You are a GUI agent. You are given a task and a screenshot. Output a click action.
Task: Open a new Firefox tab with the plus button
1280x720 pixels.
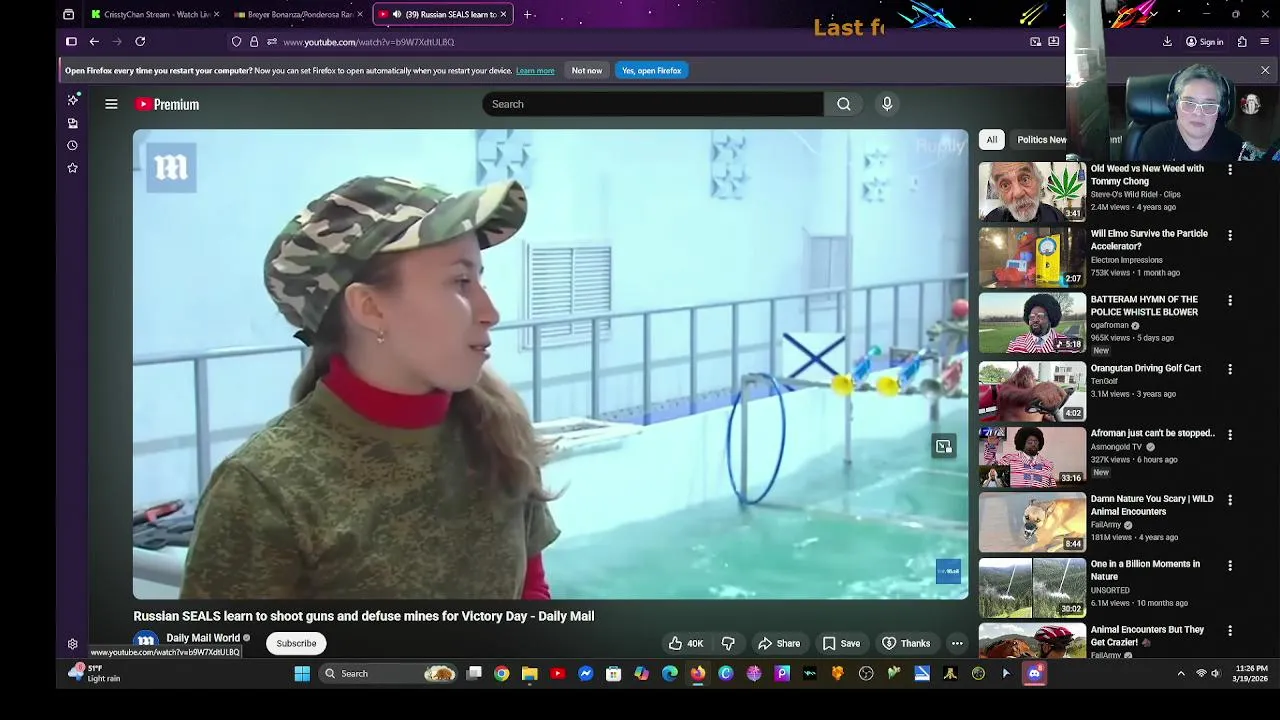(528, 14)
